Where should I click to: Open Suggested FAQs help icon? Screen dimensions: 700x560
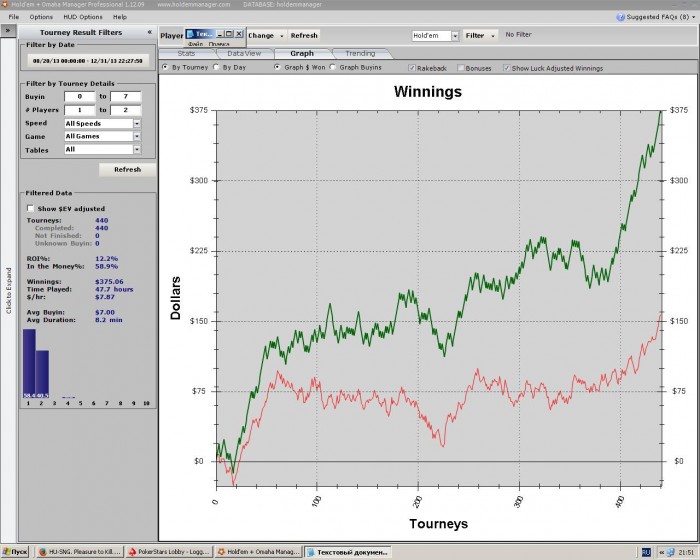pos(620,17)
